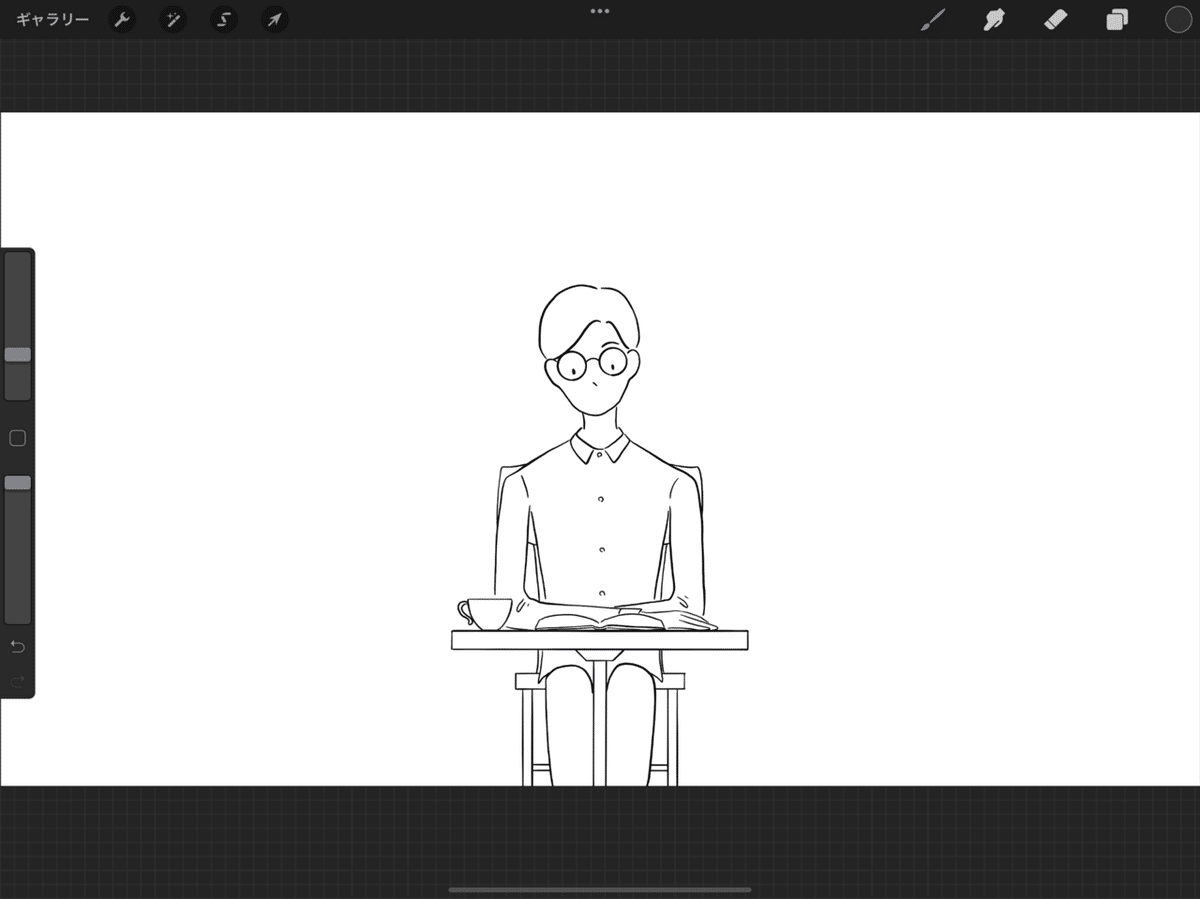Viewport: 1200px width, 899px height.
Task: Open the Layers panel
Action: click(x=1117, y=20)
